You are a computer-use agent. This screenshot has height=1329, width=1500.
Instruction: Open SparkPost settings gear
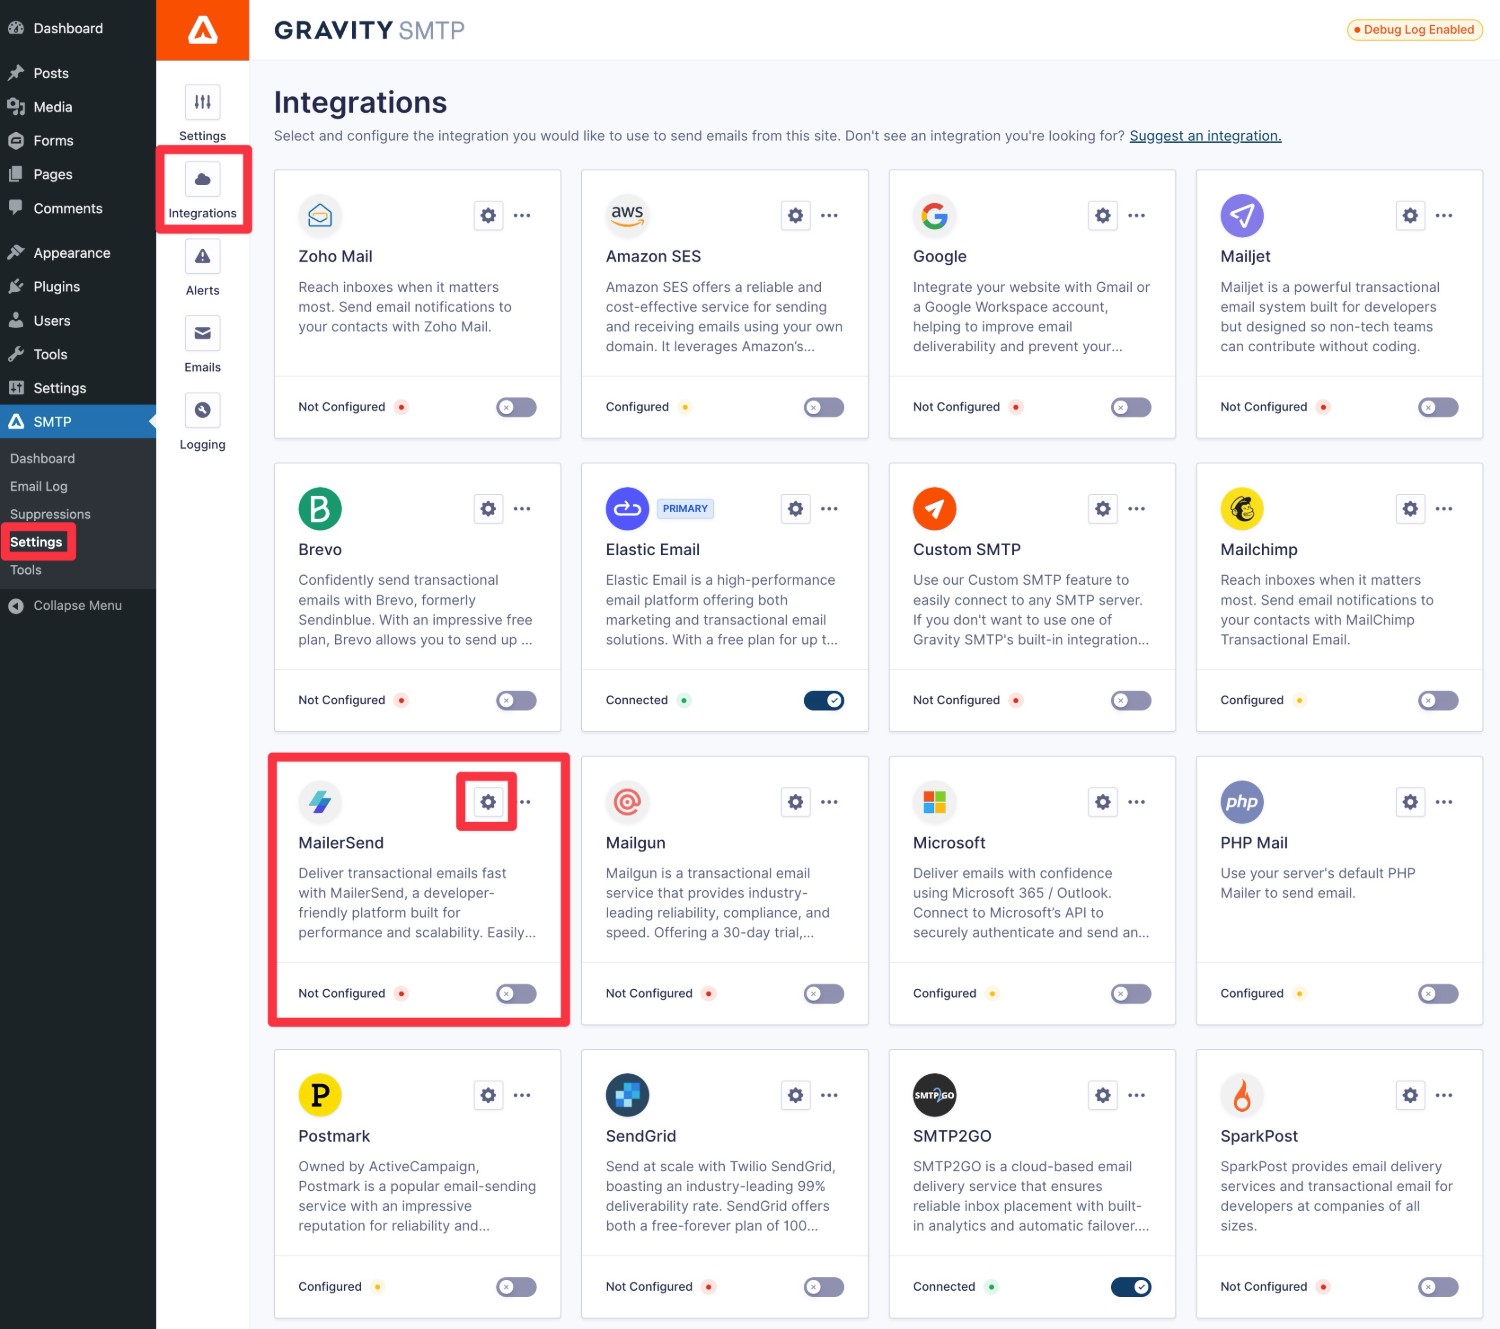(1410, 1095)
